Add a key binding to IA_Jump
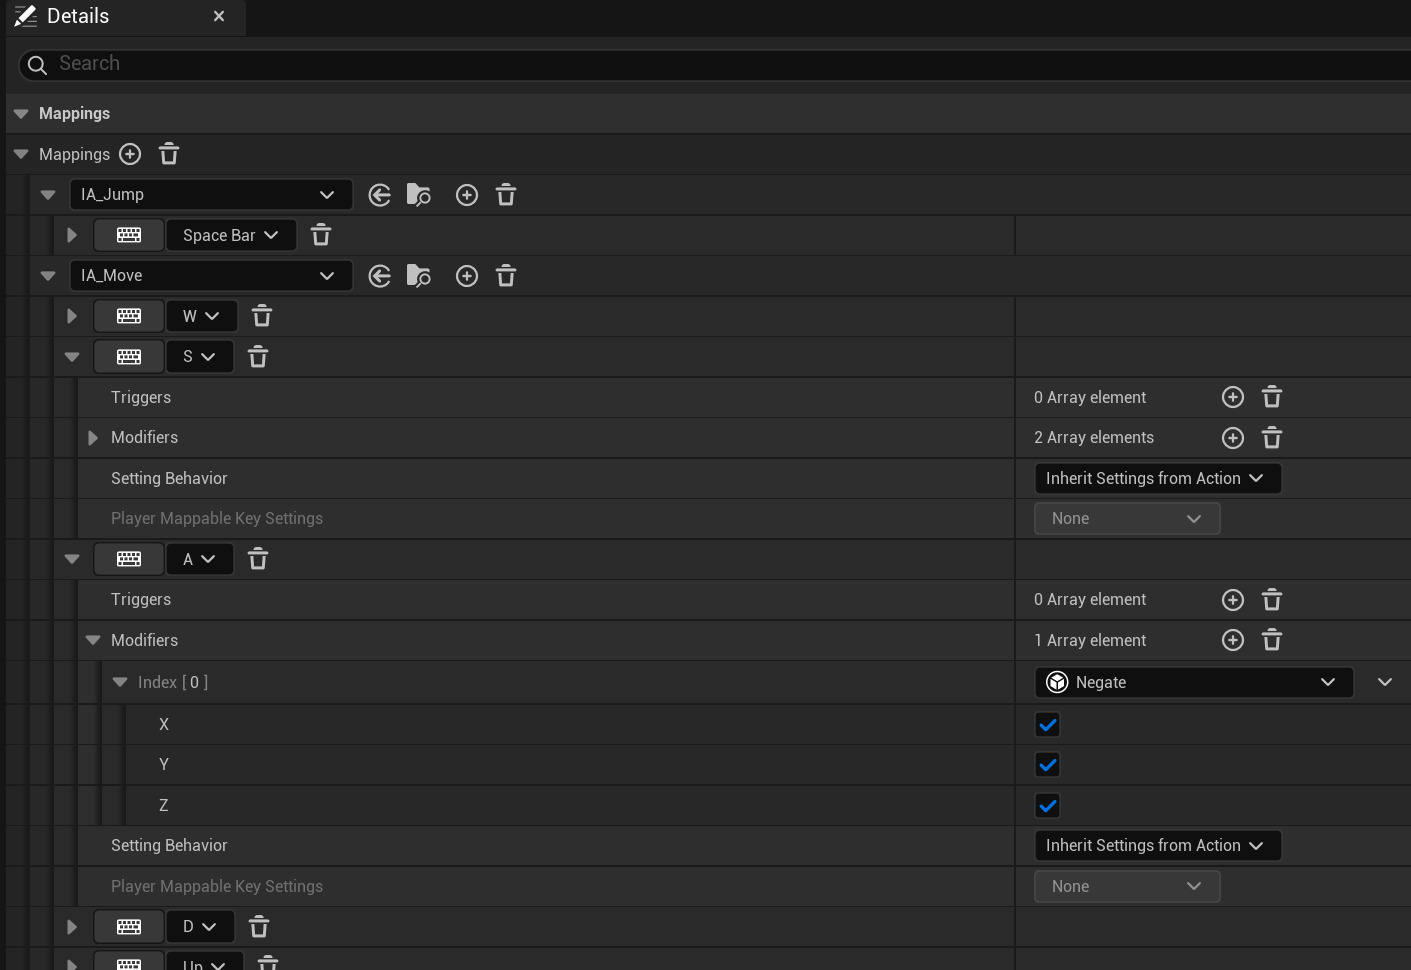The width and height of the screenshot is (1411, 970). [467, 195]
